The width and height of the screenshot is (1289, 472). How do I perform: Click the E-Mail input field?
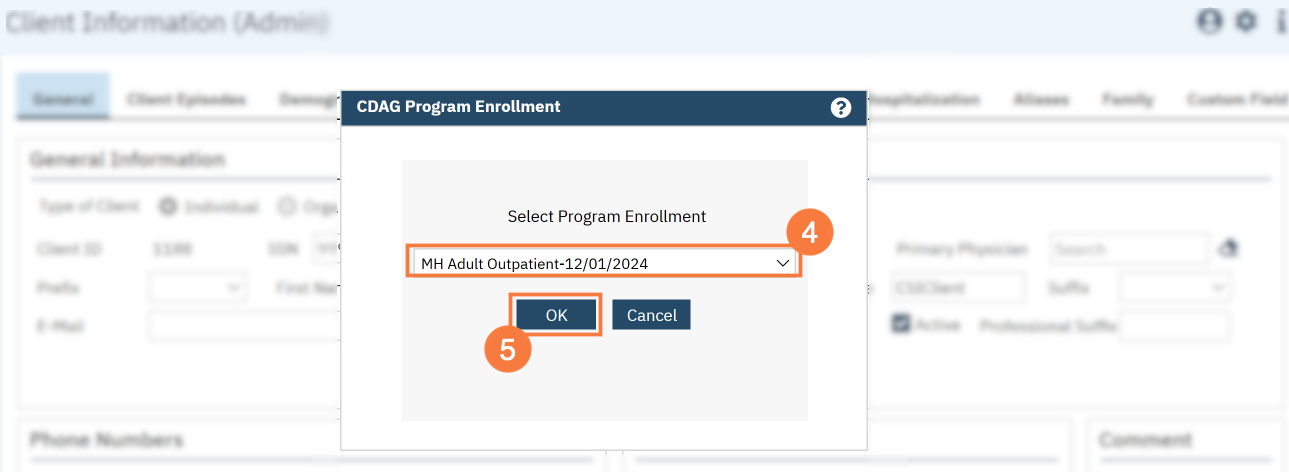pyautogui.click(x=245, y=326)
